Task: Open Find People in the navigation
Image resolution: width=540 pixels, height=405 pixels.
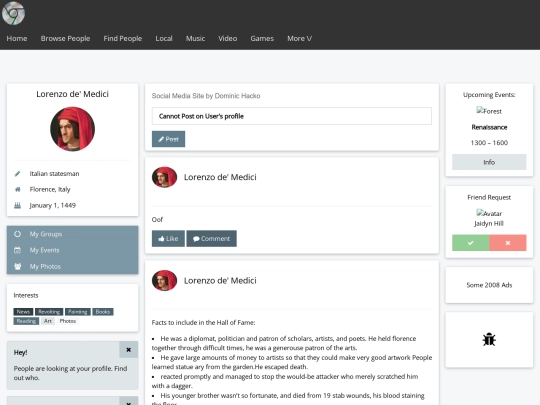Action: (x=123, y=39)
